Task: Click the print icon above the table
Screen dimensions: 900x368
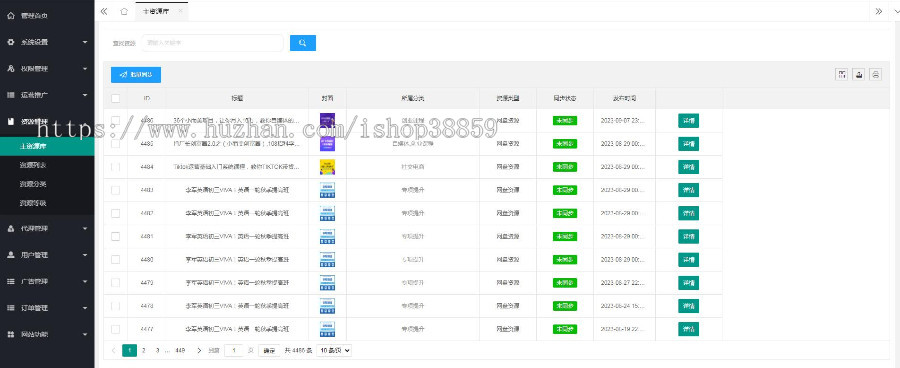Action: tap(875, 74)
